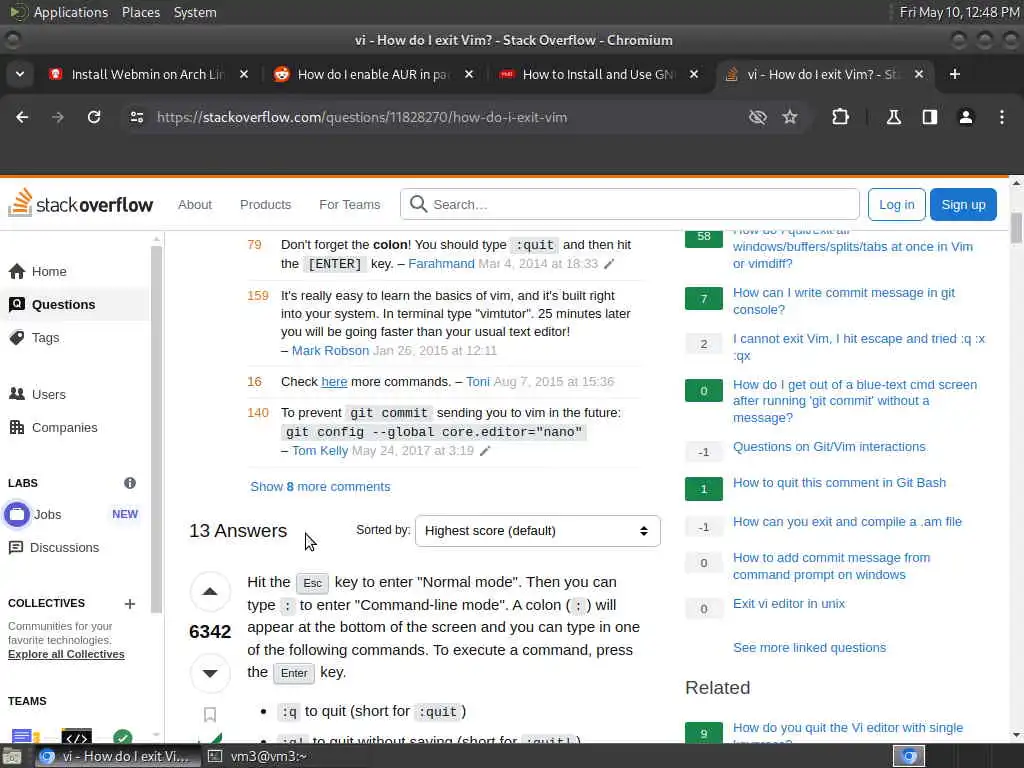
Task: Open See more linked questions
Action: pyautogui.click(x=809, y=647)
